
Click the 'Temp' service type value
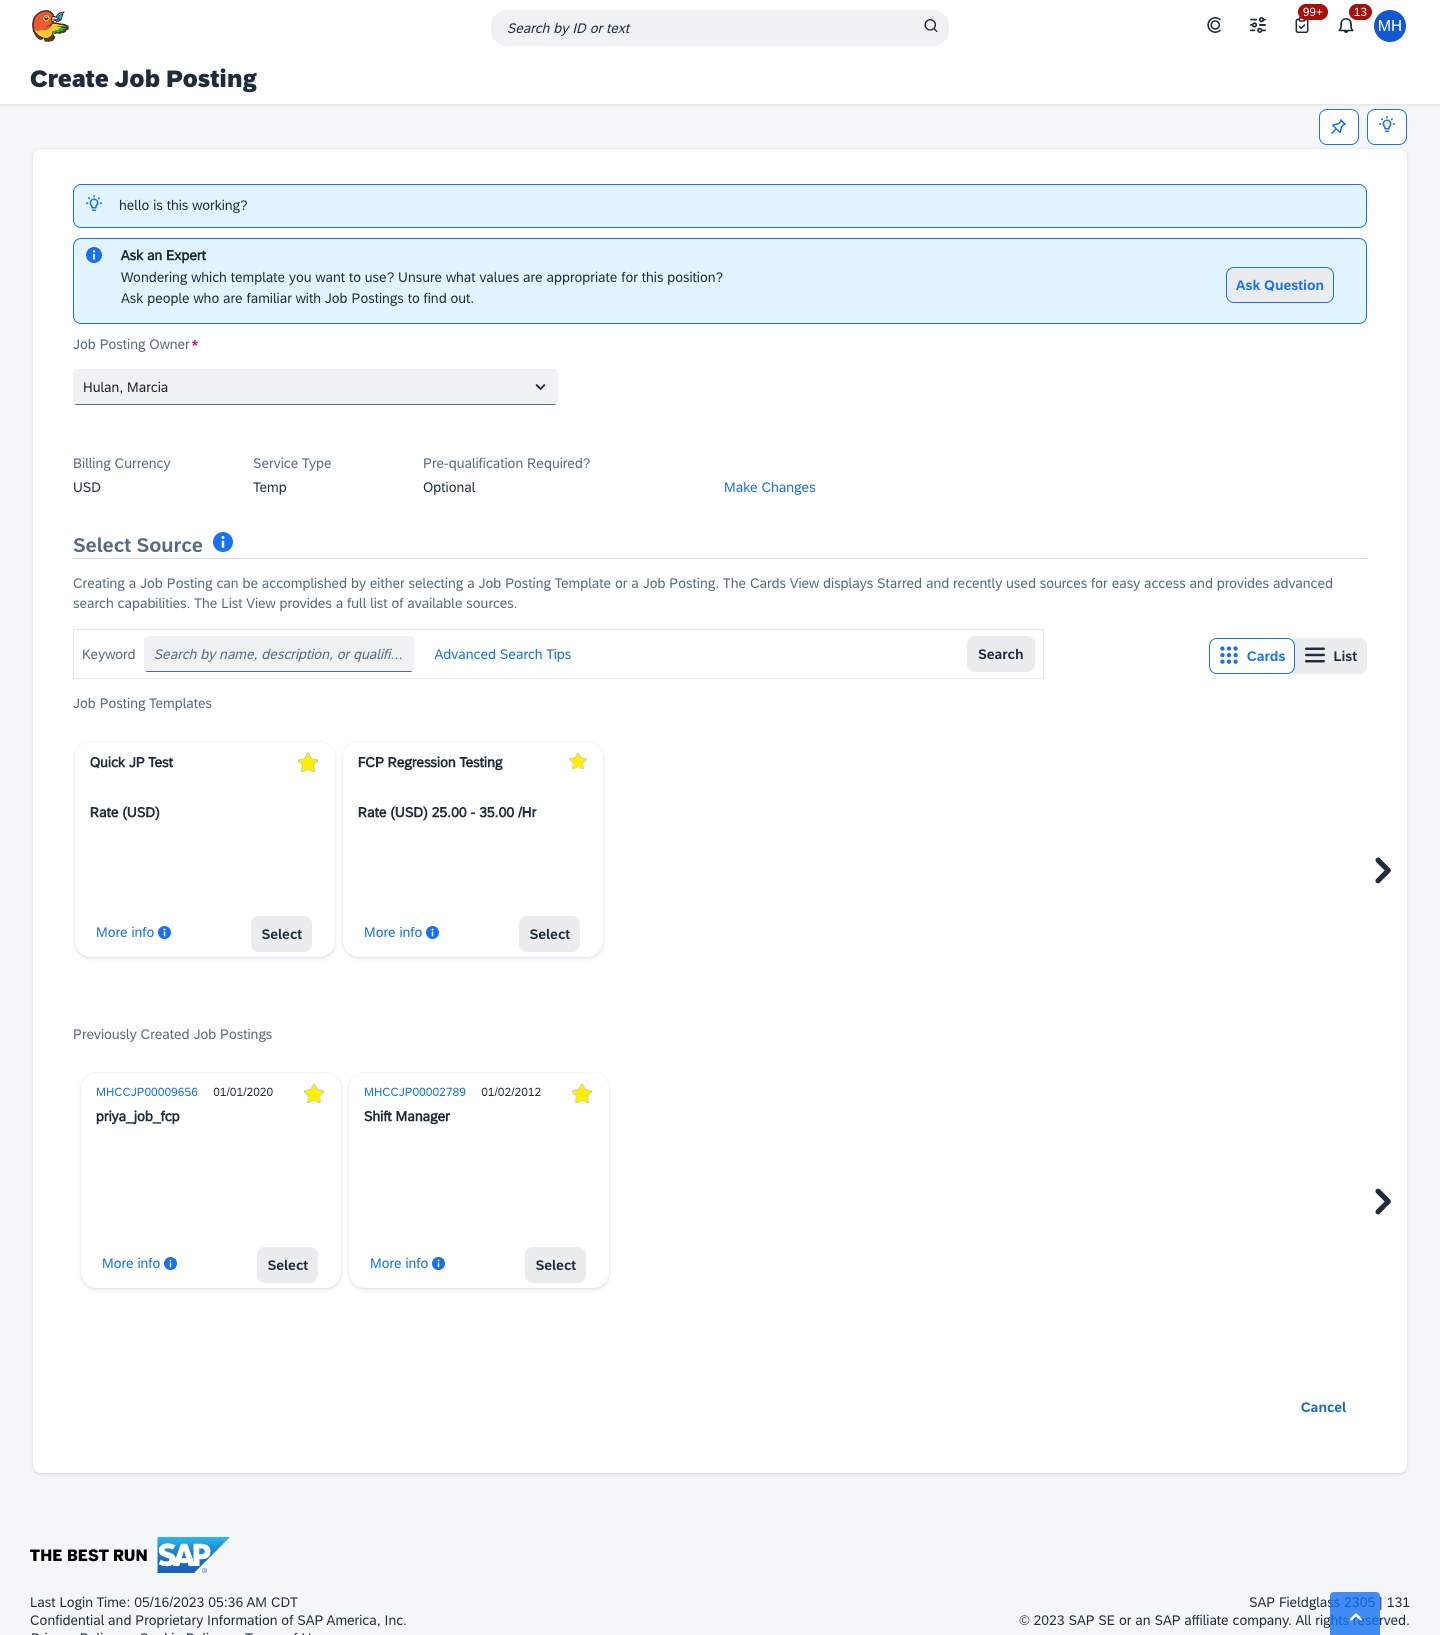[x=270, y=487]
